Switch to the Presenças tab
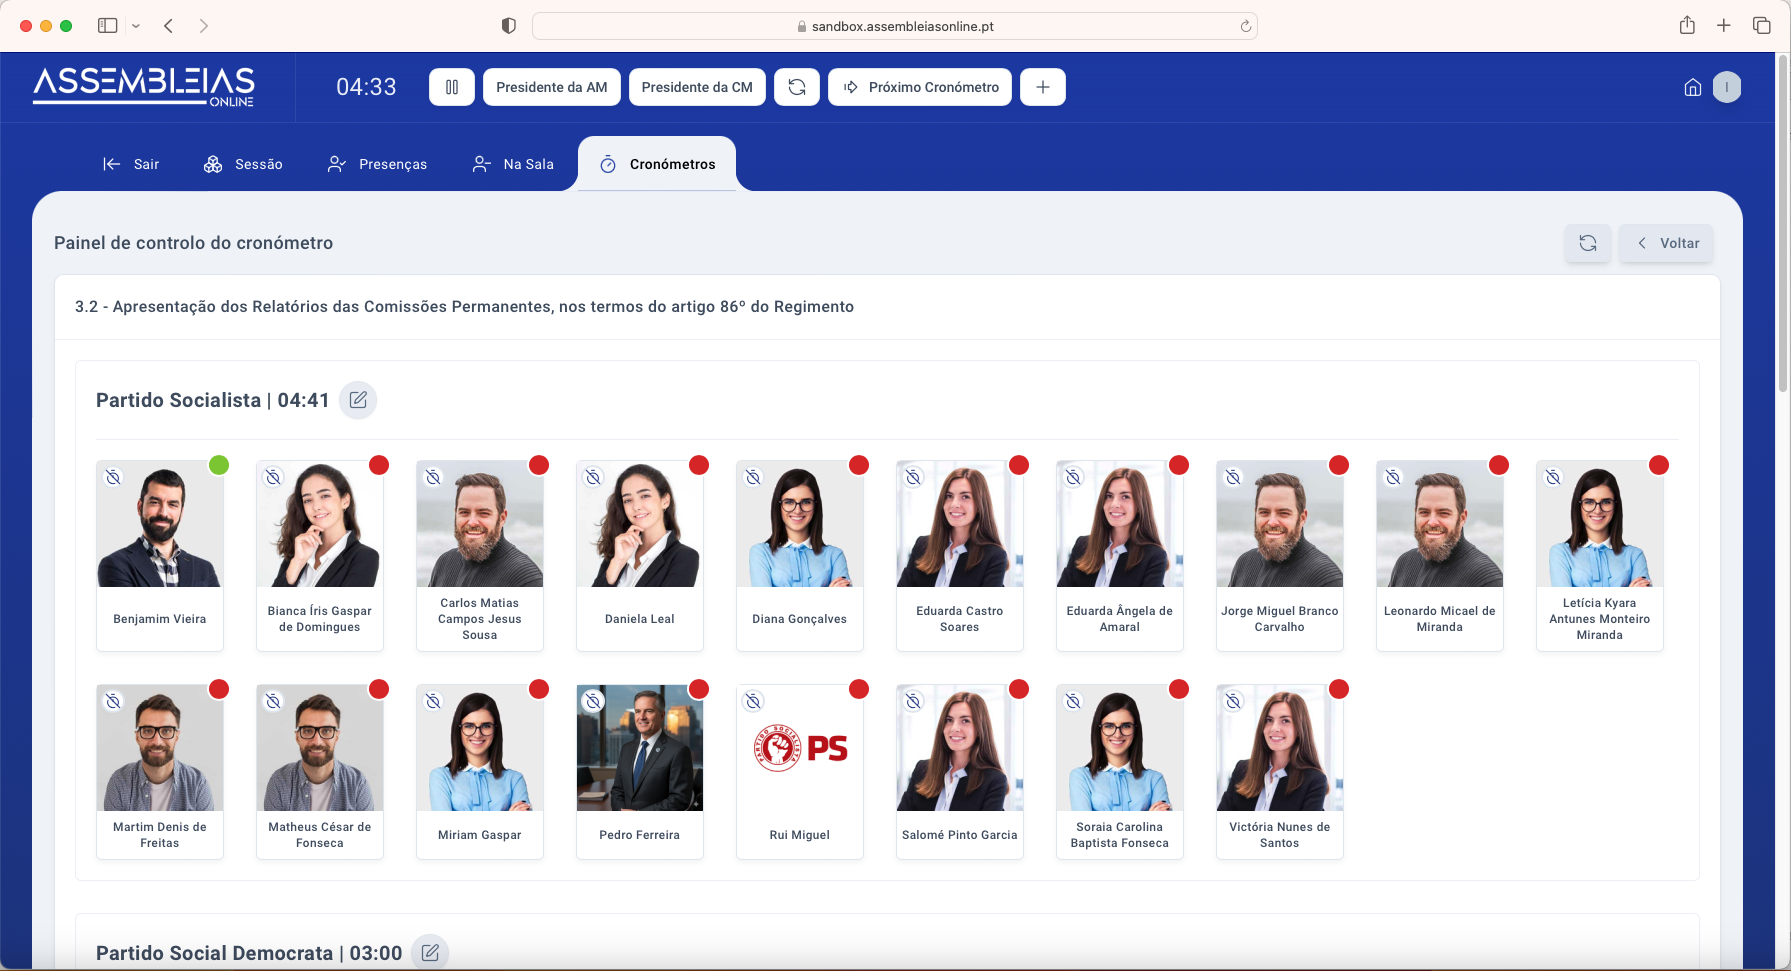This screenshot has width=1791, height=971. 378,164
